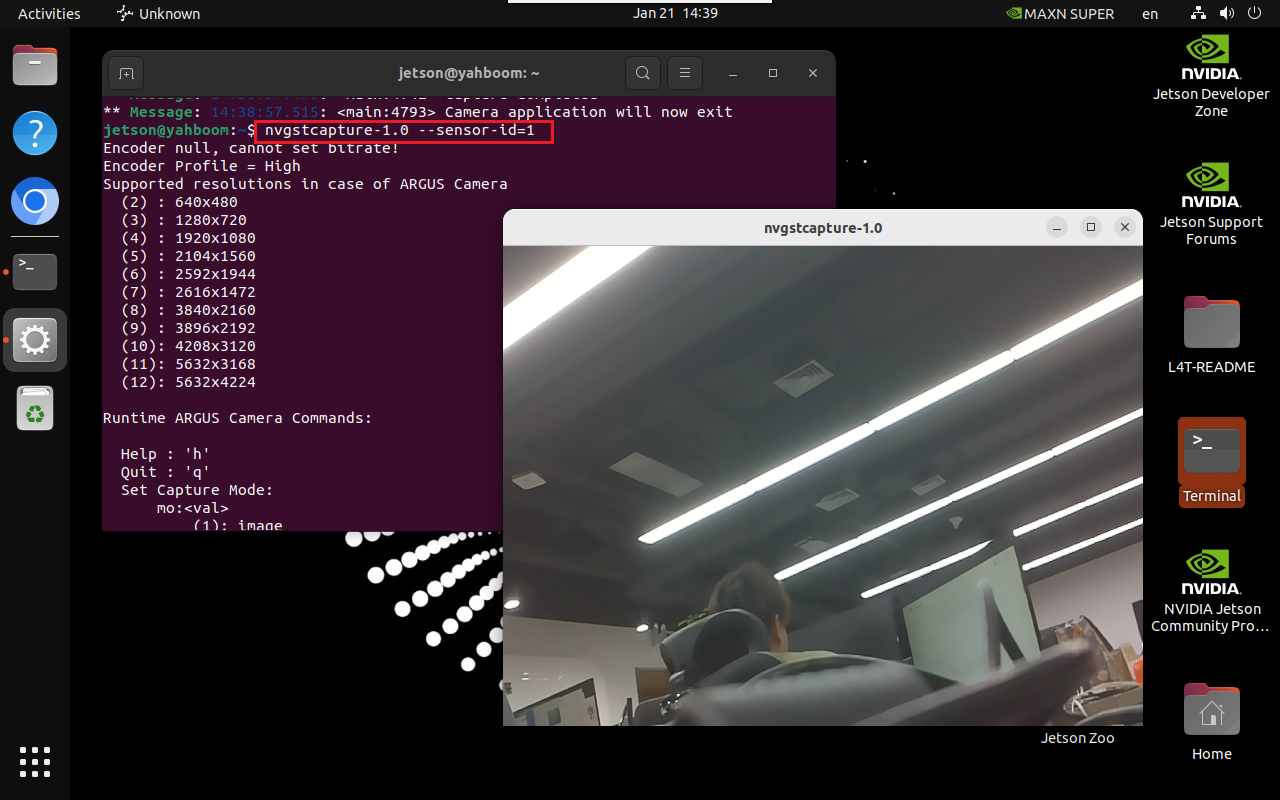The width and height of the screenshot is (1280, 800).
Task: Open the Trash in the dock
Action: [35, 409]
